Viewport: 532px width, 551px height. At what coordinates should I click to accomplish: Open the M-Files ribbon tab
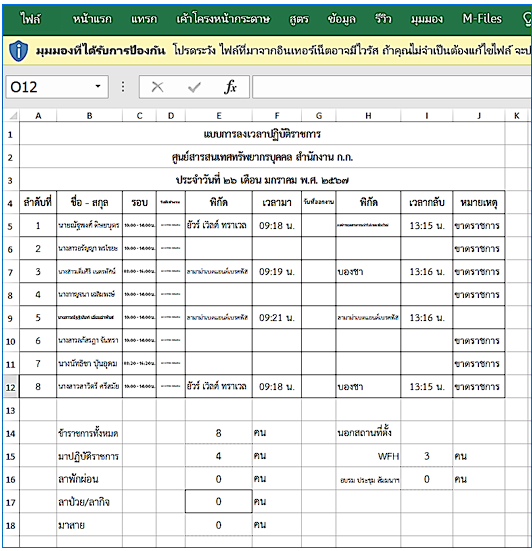tap(482, 19)
